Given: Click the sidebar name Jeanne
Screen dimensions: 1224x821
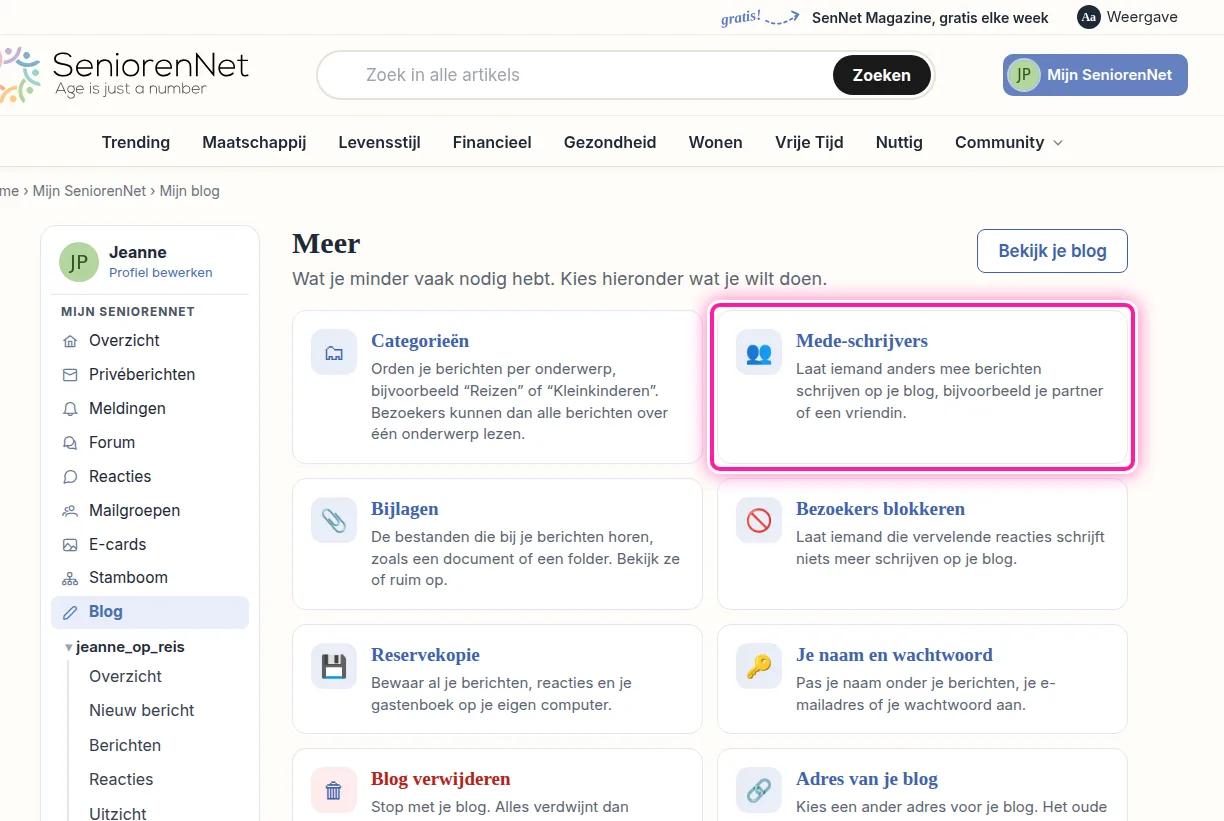Looking at the screenshot, I should tap(138, 253).
